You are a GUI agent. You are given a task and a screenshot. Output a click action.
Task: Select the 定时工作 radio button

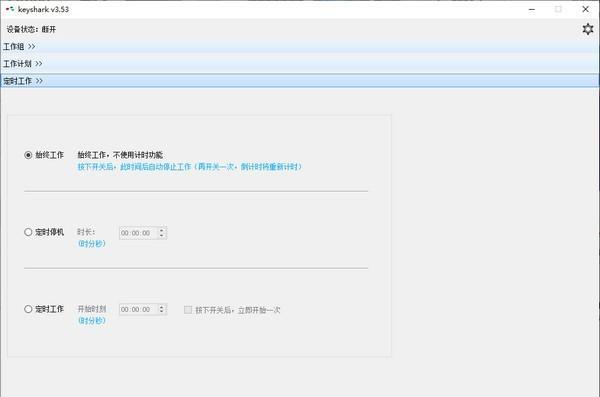point(28,309)
